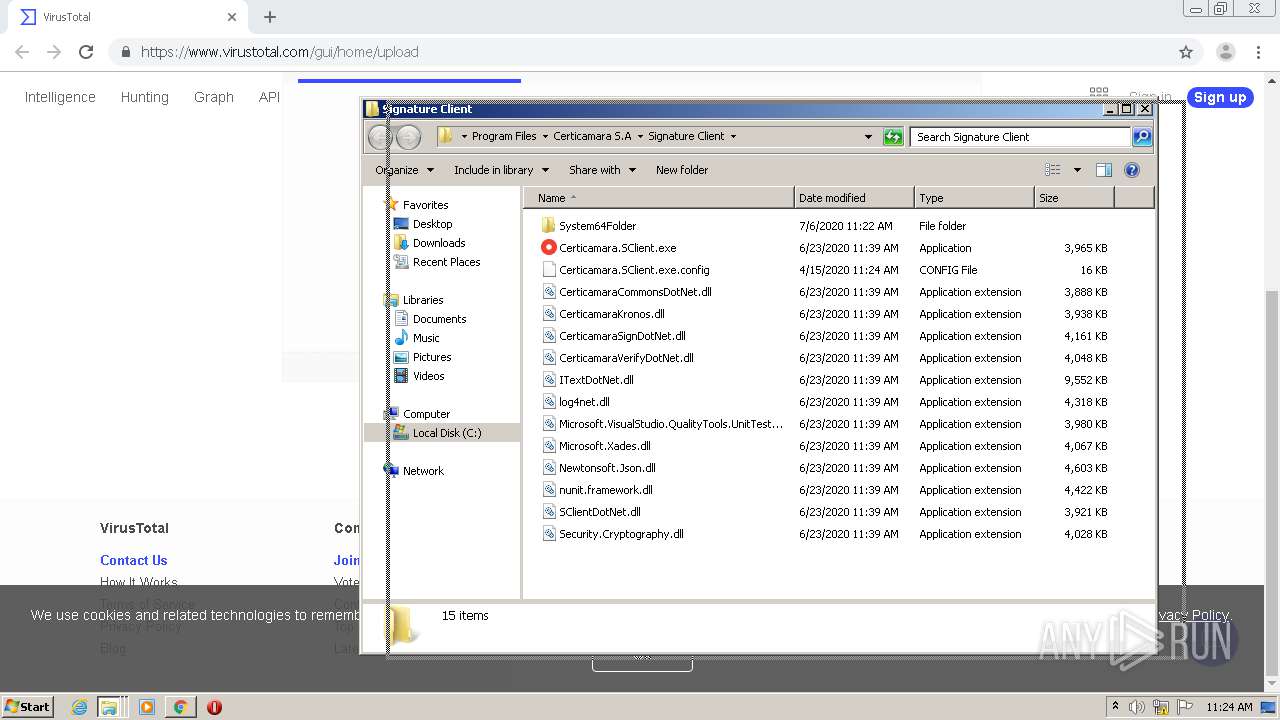
Task: Click the red Opera taskbar icon
Action: 214,707
